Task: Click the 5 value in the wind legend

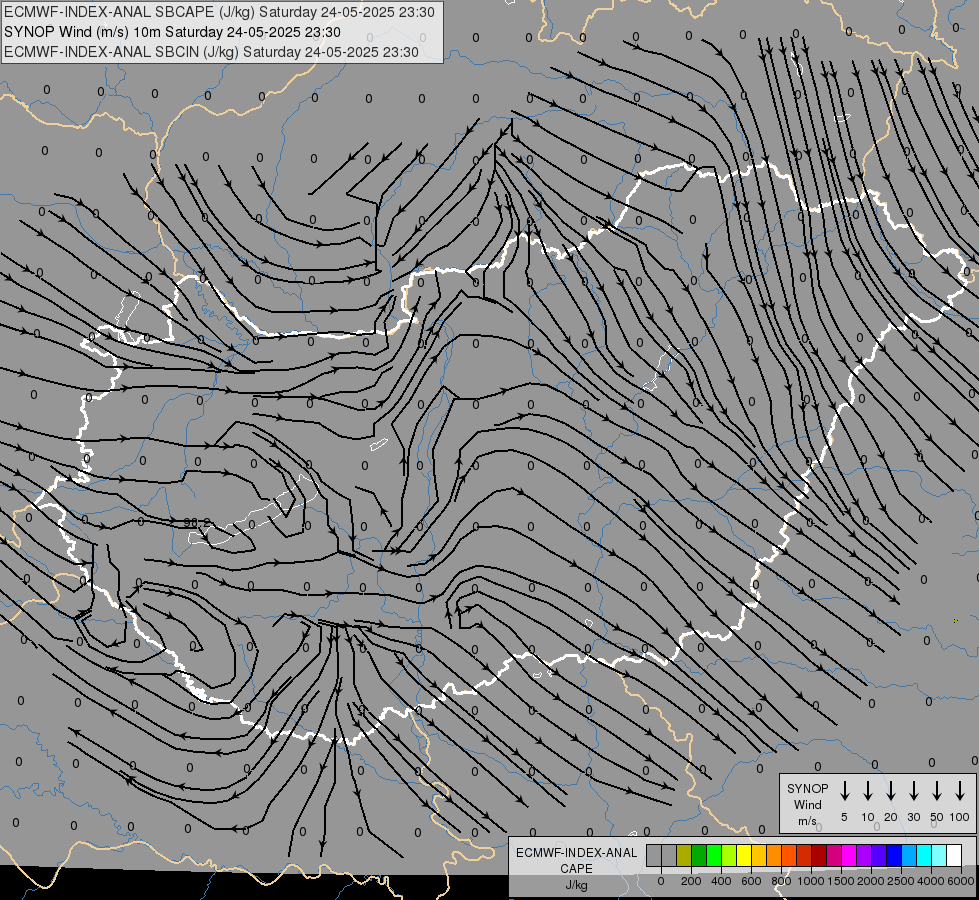Action: pos(844,818)
